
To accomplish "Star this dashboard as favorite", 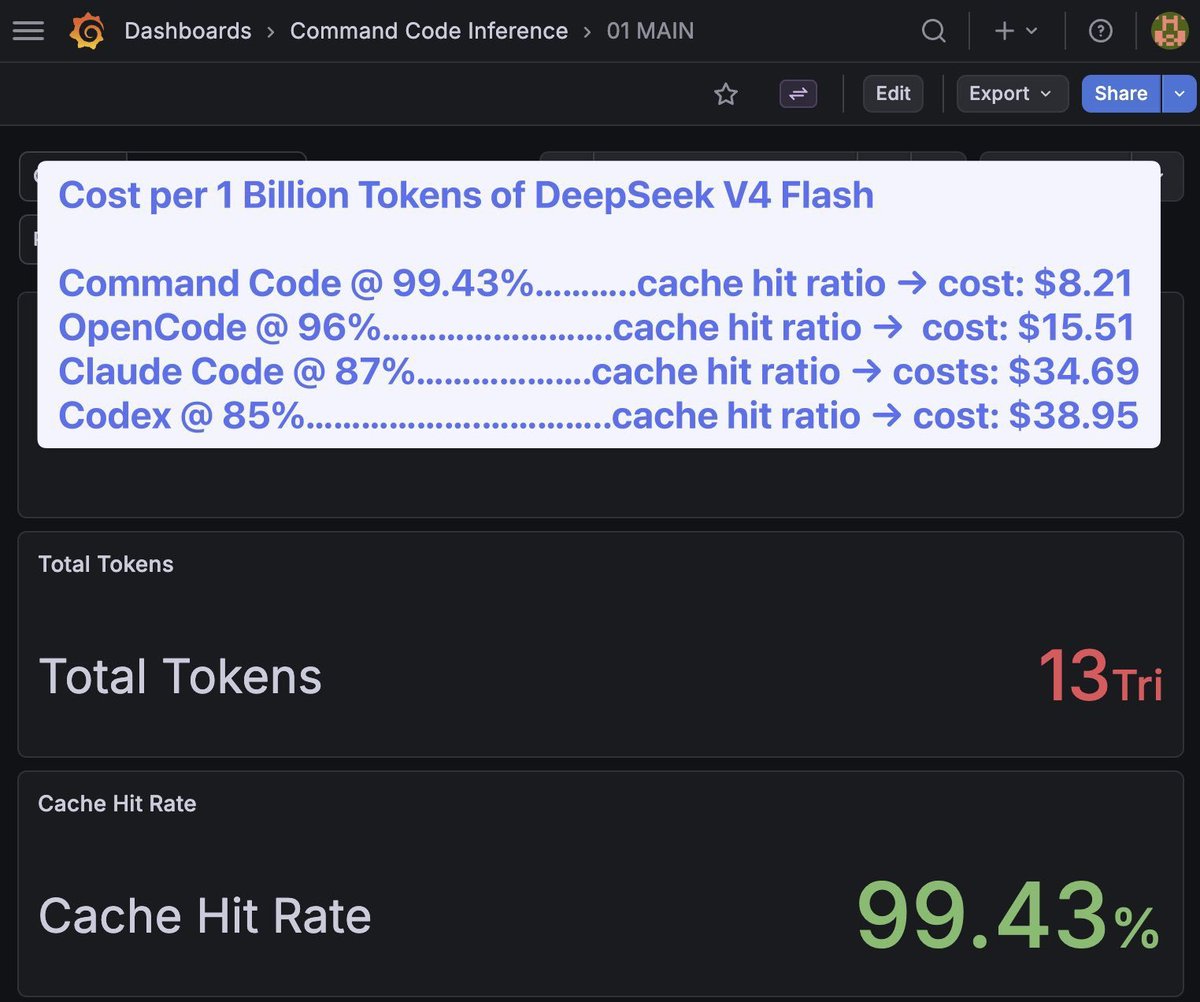I will click(x=725, y=94).
